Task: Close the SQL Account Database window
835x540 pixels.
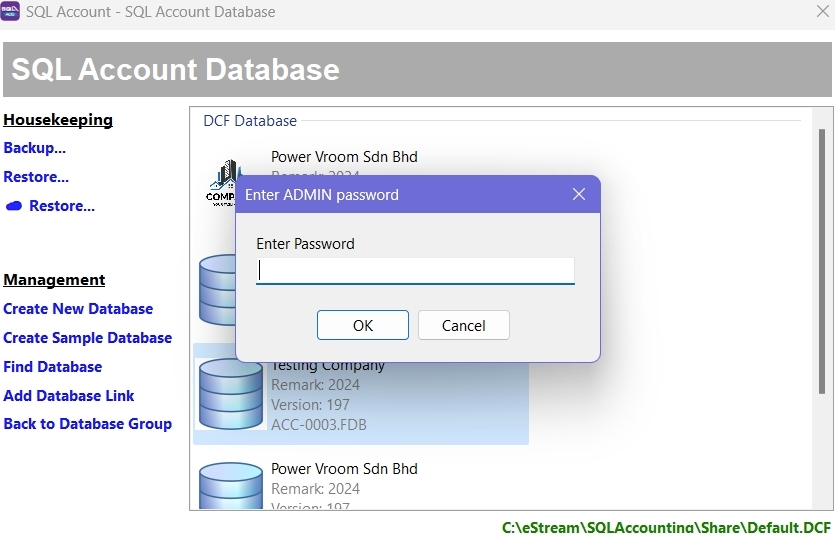Action: tap(822, 12)
